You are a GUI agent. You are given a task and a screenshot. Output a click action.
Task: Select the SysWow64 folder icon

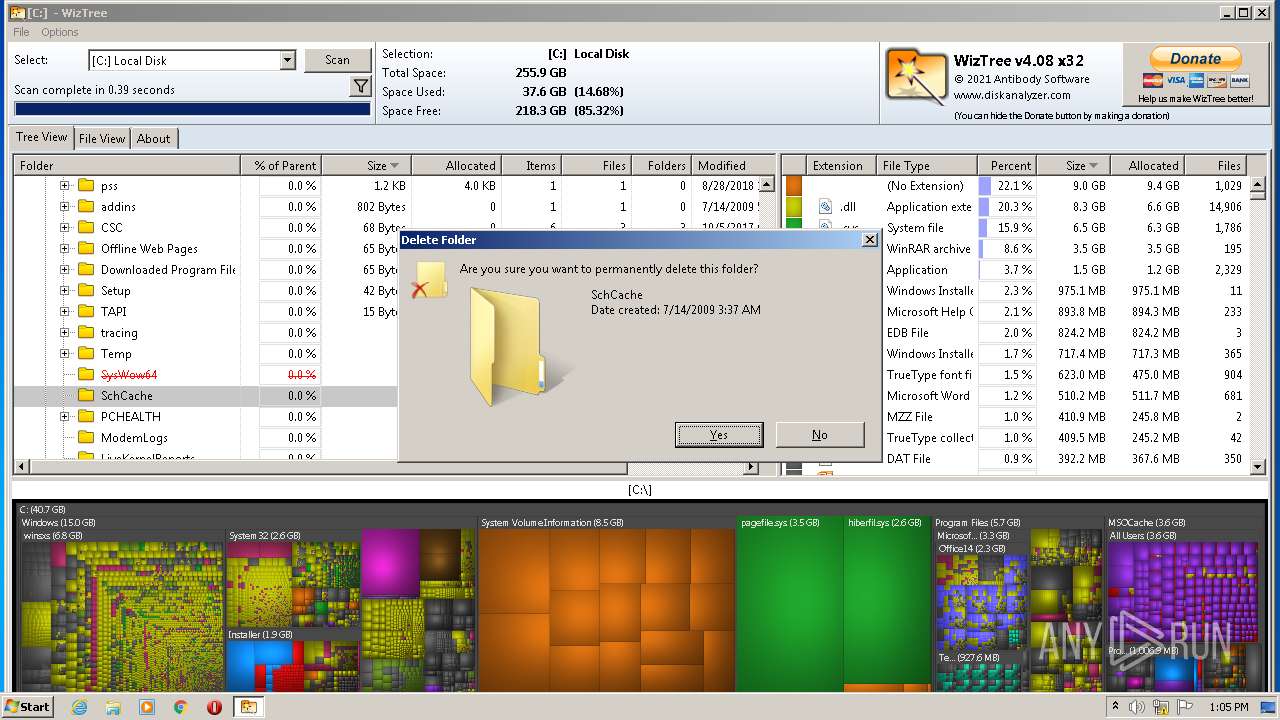(86, 375)
